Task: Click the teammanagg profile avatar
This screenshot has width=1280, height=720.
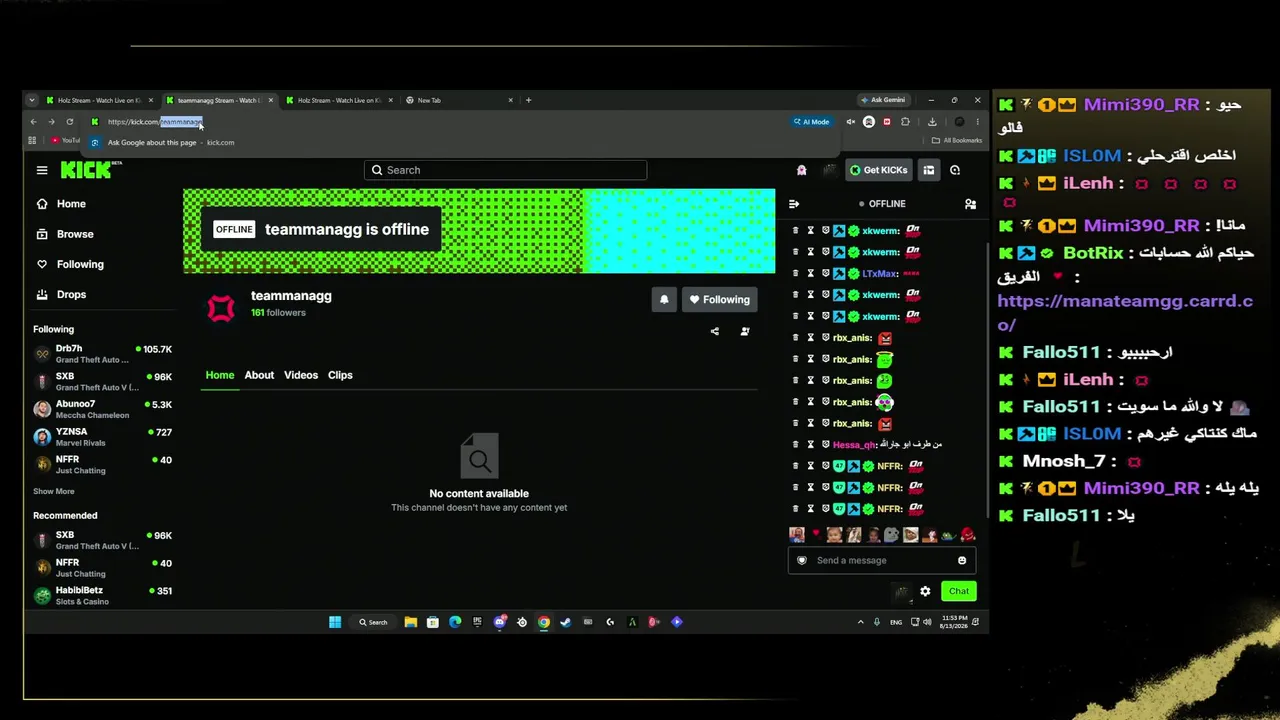Action: [221, 308]
